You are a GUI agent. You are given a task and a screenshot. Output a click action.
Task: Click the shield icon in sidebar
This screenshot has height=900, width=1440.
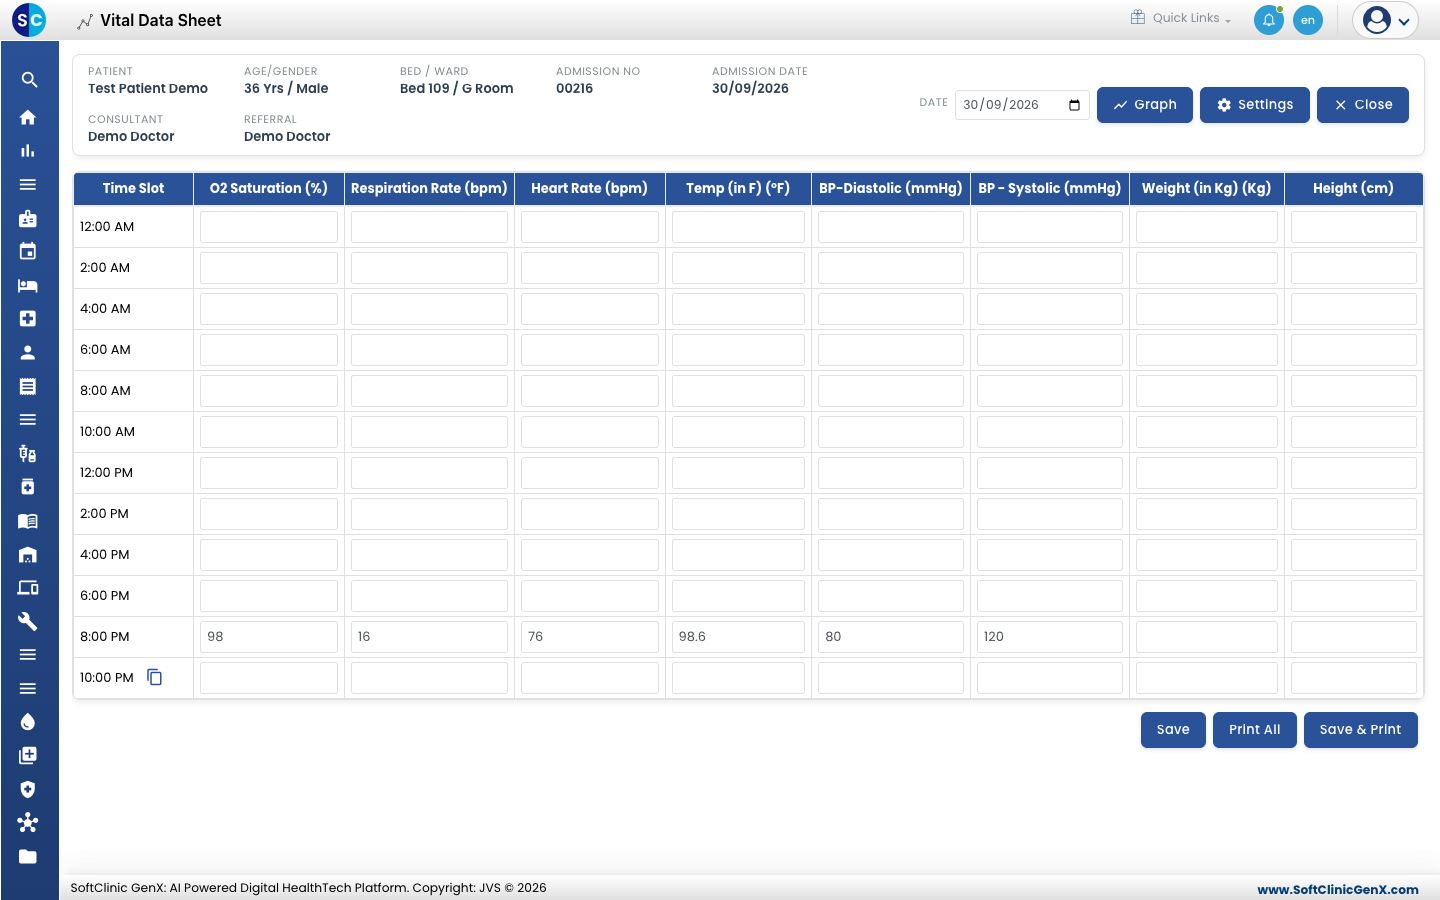[28, 789]
